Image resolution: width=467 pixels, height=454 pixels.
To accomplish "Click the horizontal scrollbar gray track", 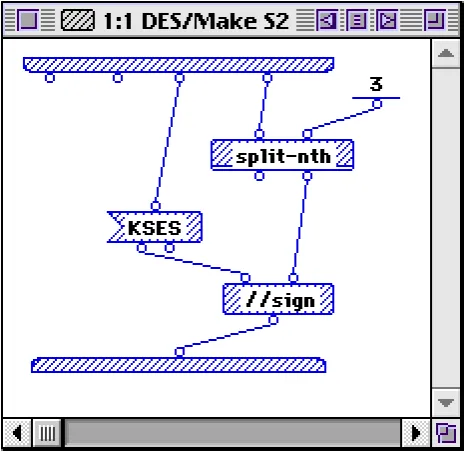I will coord(232,433).
